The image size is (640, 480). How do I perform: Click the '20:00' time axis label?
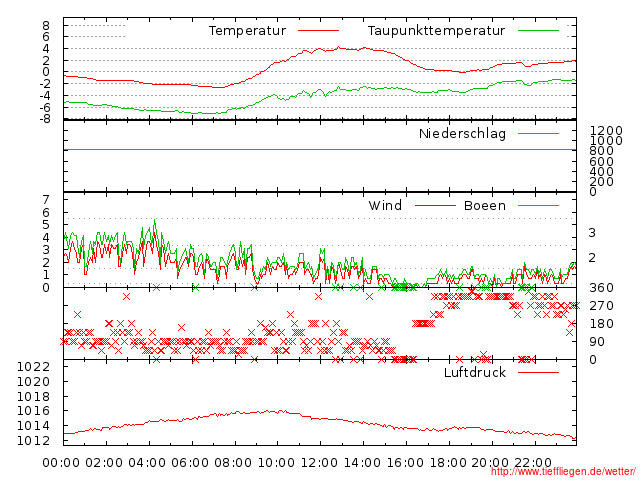pyautogui.click(x=491, y=463)
